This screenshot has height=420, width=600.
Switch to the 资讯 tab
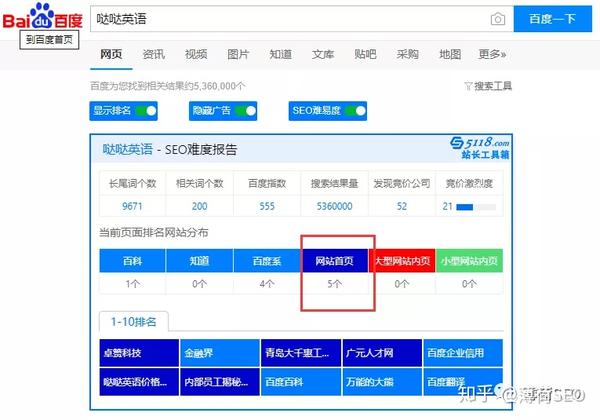point(153,54)
